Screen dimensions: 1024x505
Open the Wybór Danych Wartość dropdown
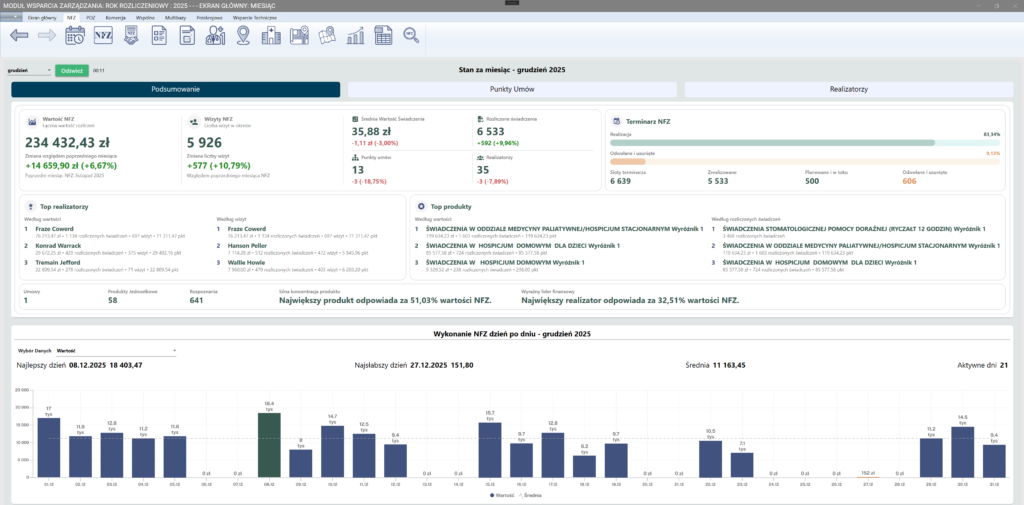tap(116, 351)
